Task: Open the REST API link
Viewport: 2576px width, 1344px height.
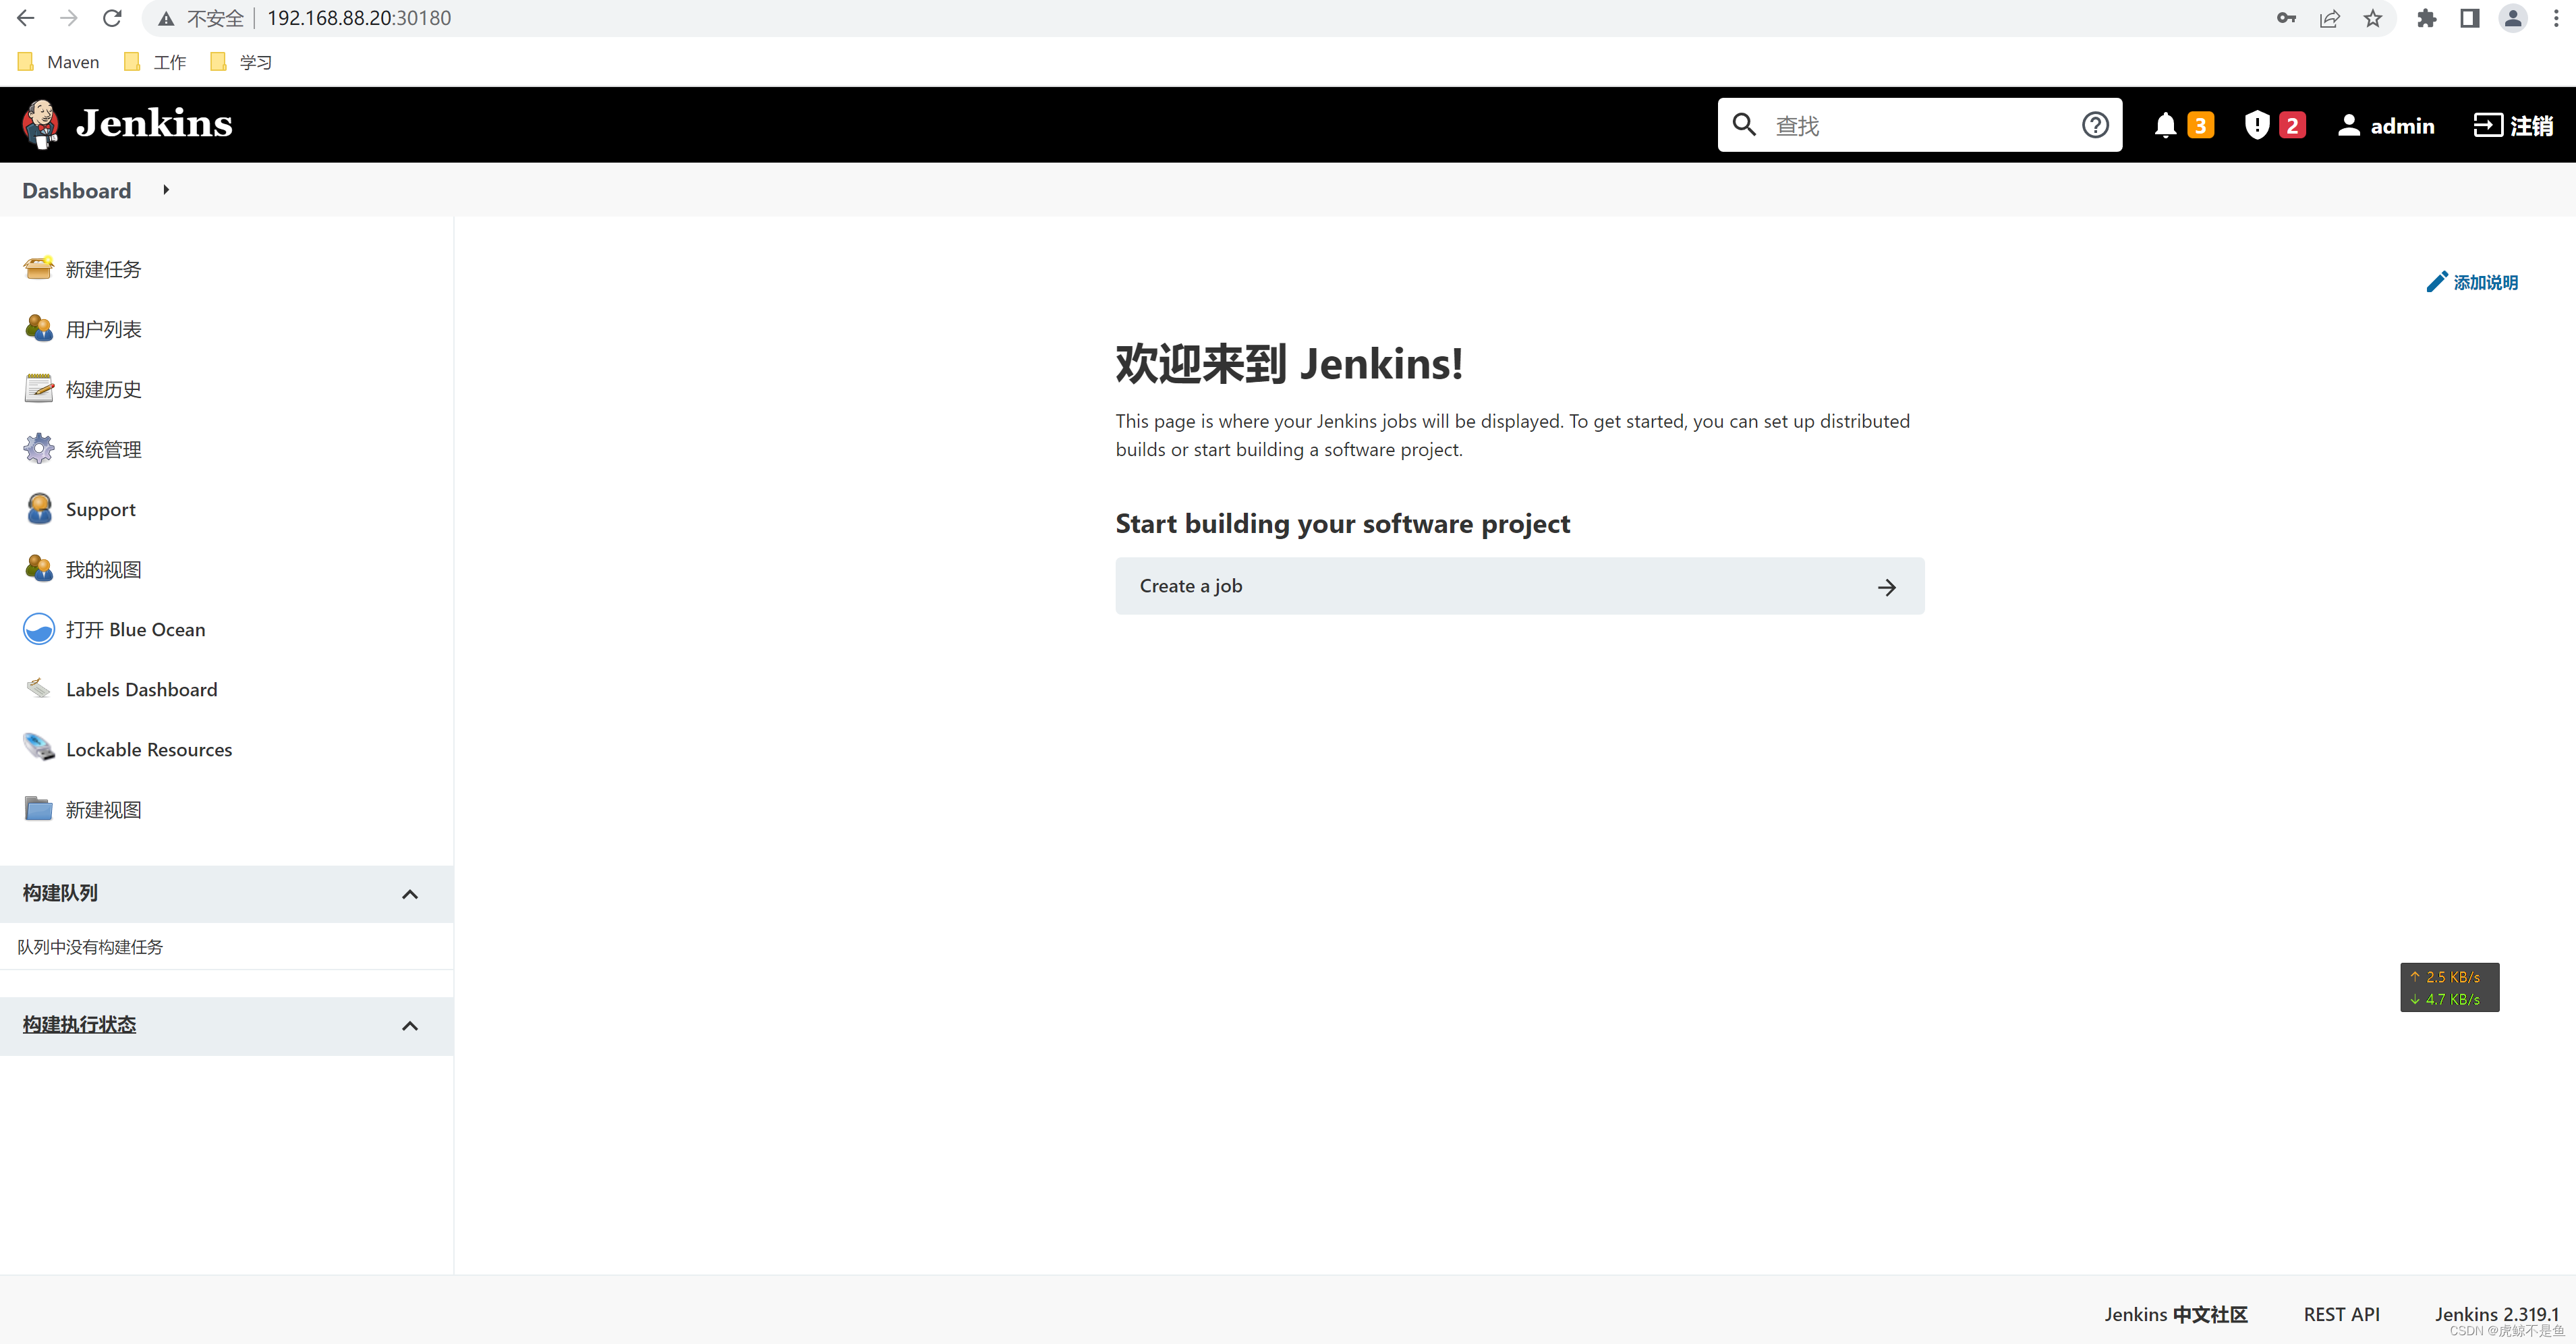Action: [x=2341, y=1314]
